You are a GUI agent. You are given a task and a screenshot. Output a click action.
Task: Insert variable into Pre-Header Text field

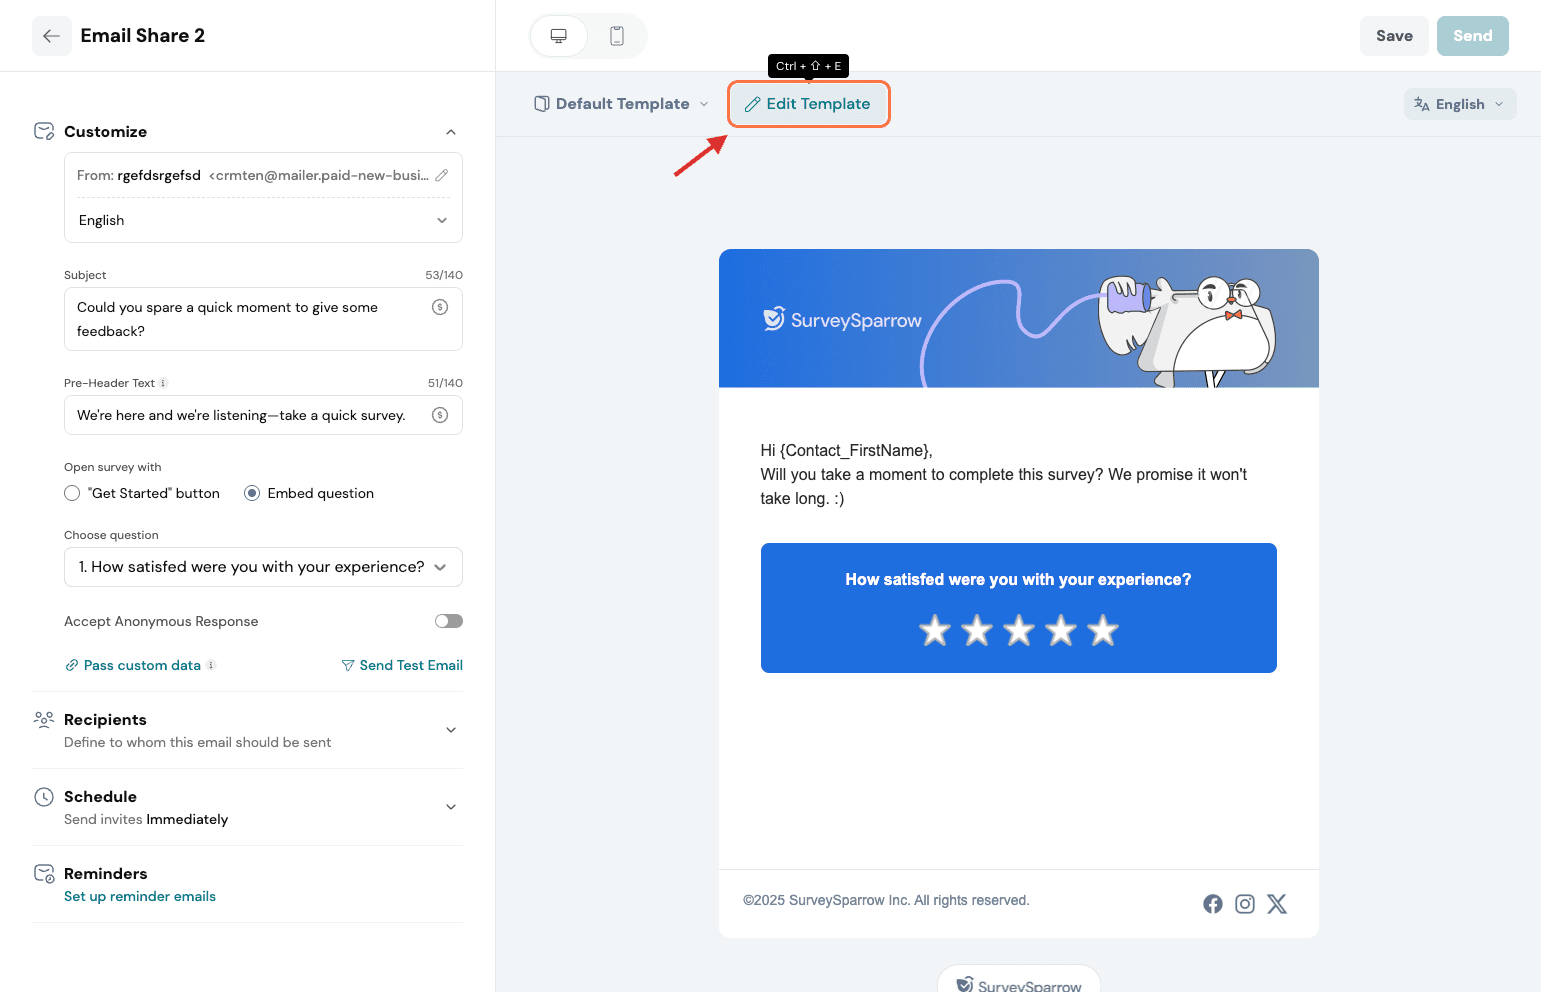tap(440, 415)
